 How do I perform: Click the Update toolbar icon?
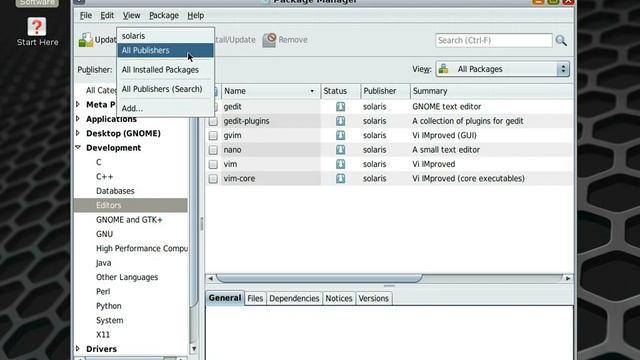(x=86, y=40)
